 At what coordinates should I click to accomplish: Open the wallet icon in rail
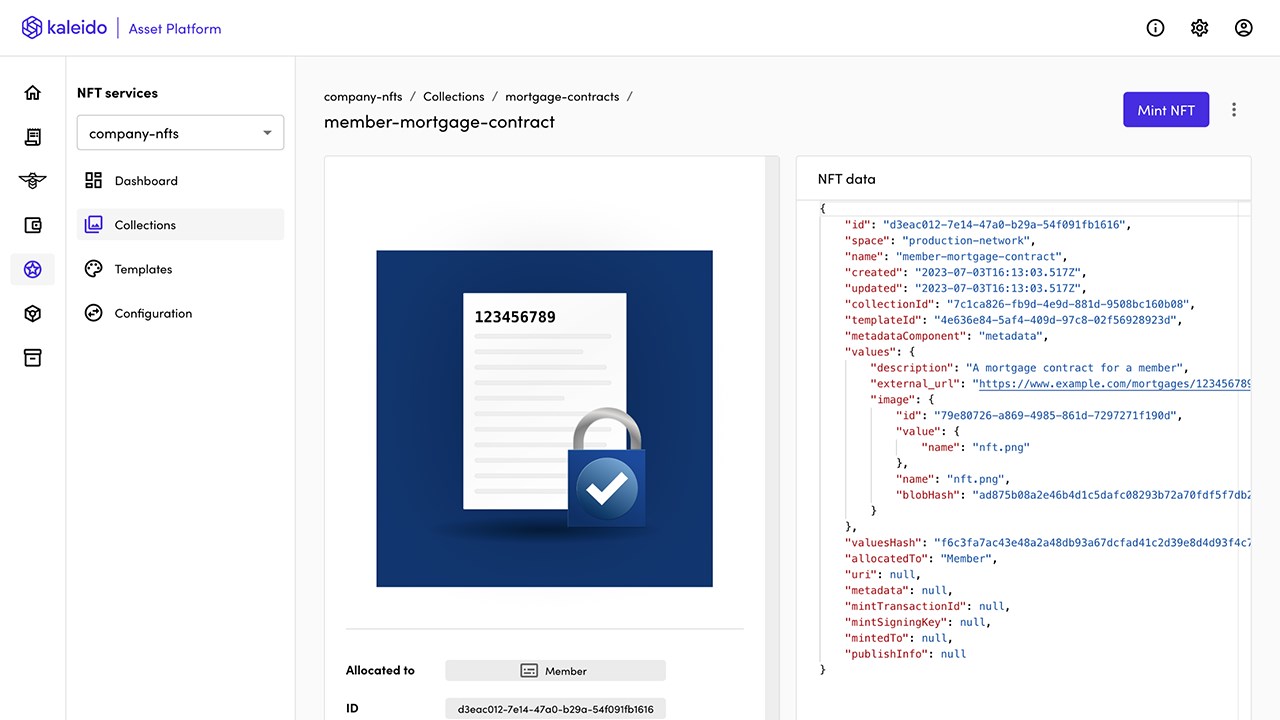(33, 225)
